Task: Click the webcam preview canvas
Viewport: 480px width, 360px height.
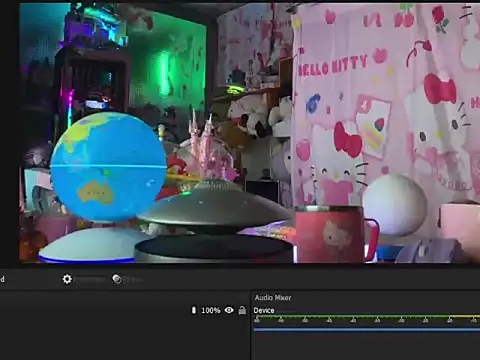Action: [249, 133]
